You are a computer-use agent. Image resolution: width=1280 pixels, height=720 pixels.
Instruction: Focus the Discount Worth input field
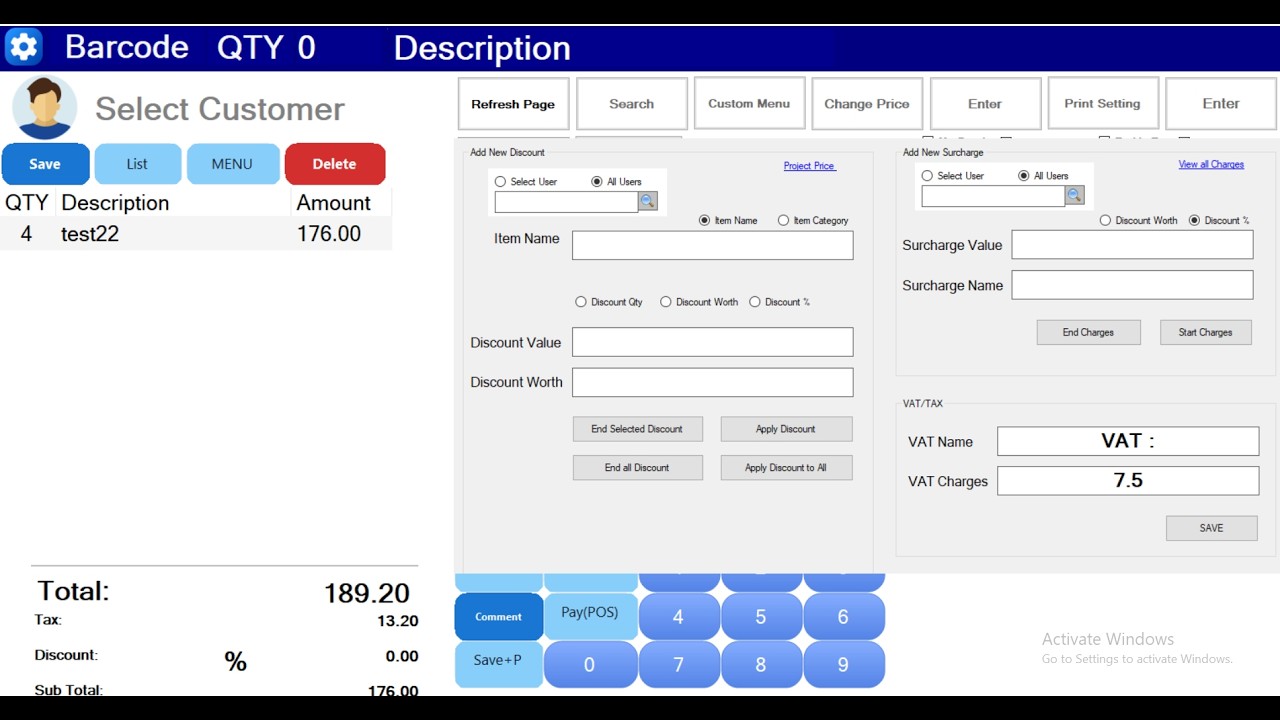pyautogui.click(x=713, y=382)
